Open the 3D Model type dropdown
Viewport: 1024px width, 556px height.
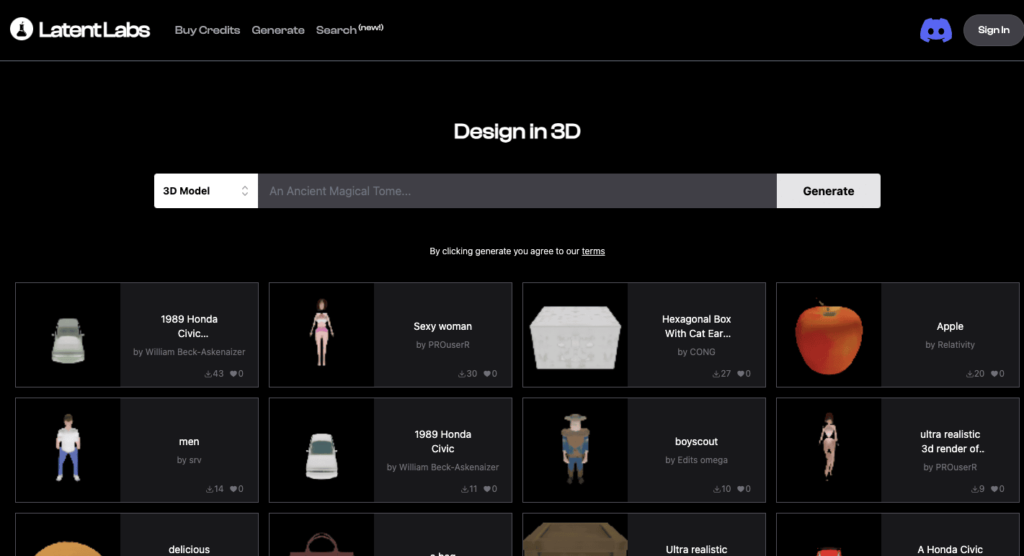tap(206, 191)
